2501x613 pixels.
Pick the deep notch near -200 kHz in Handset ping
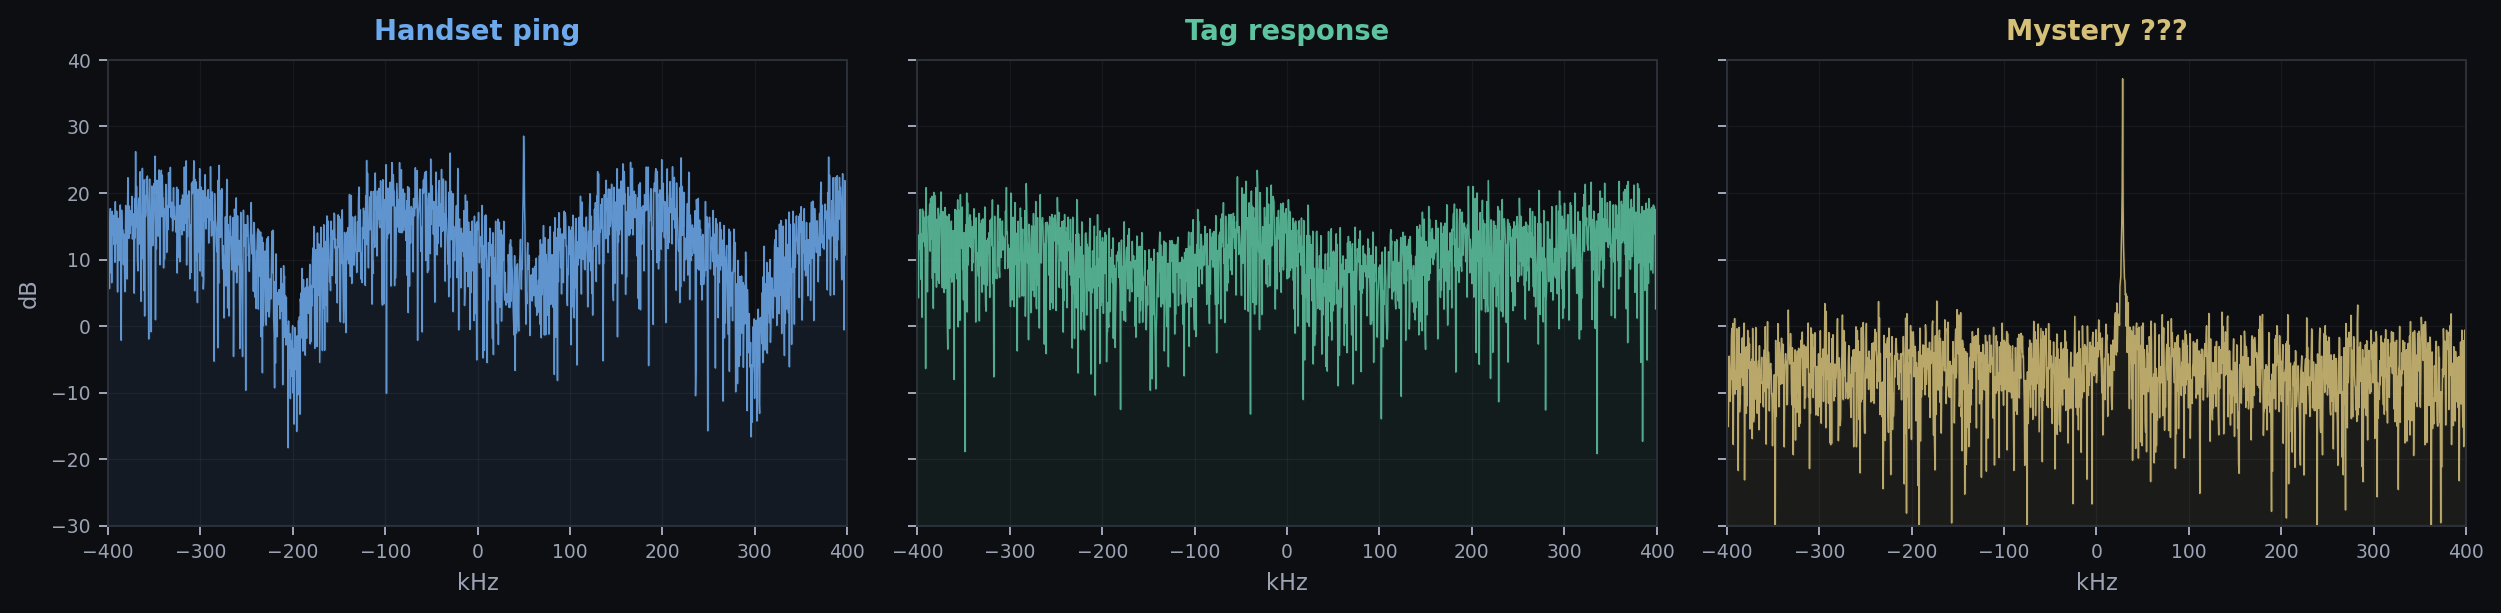pos(292,420)
